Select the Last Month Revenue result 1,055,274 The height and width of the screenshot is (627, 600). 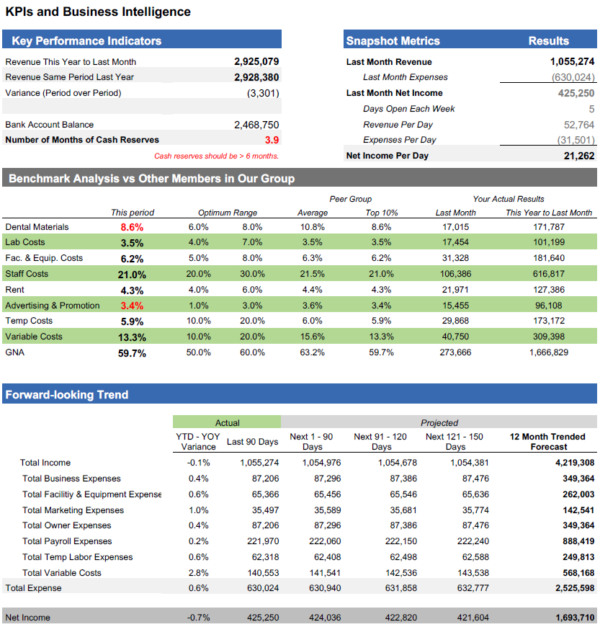572,62
